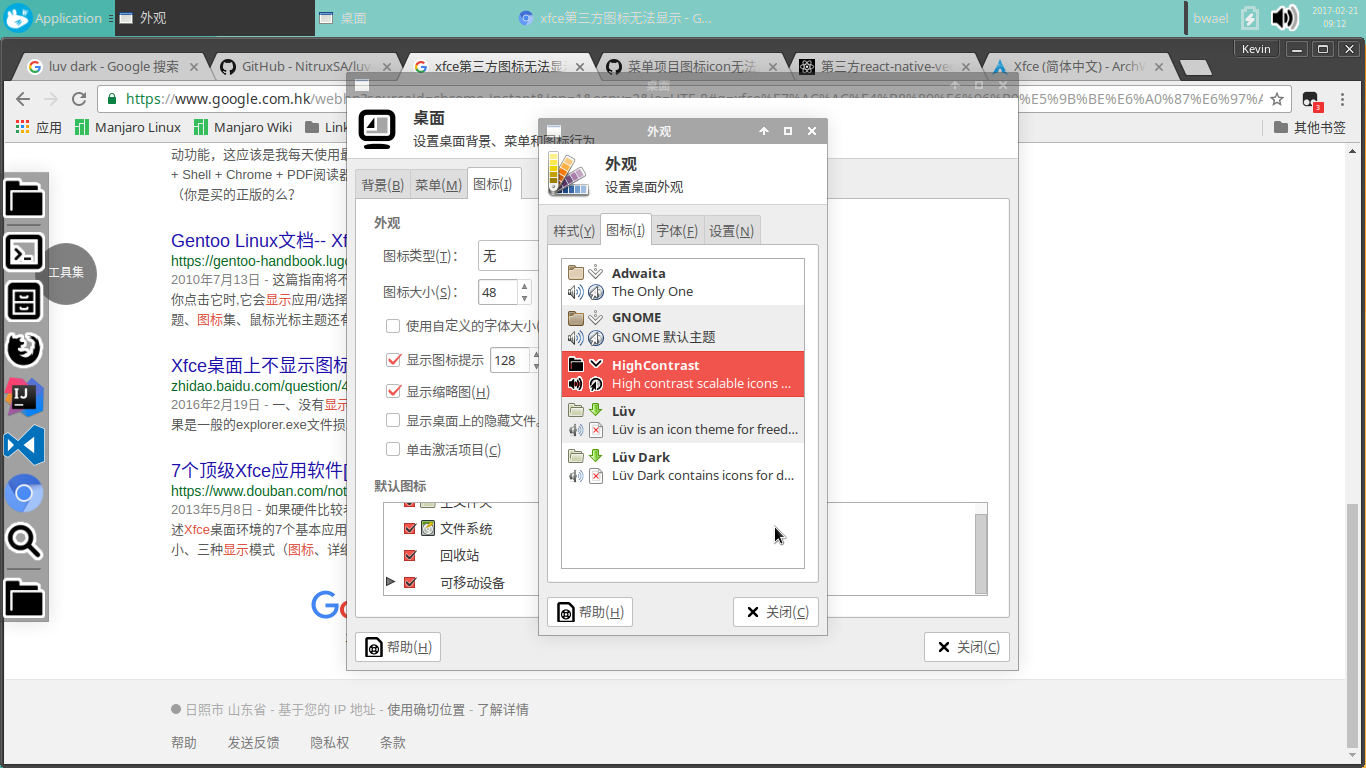
Task: Open the archive manager dock icon
Action: click(25, 300)
